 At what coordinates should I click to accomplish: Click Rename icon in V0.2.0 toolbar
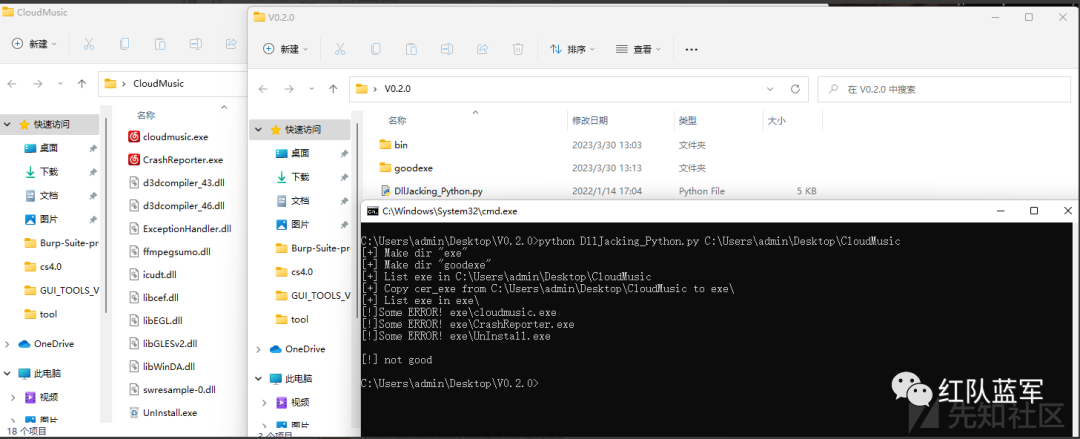coord(447,49)
